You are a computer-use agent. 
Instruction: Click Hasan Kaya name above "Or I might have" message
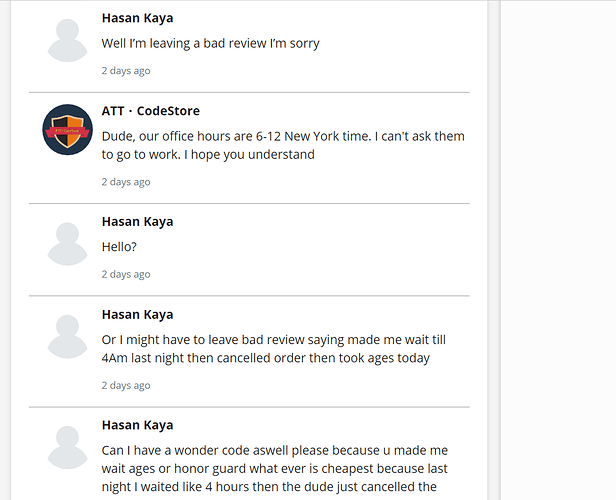point(138,315)
